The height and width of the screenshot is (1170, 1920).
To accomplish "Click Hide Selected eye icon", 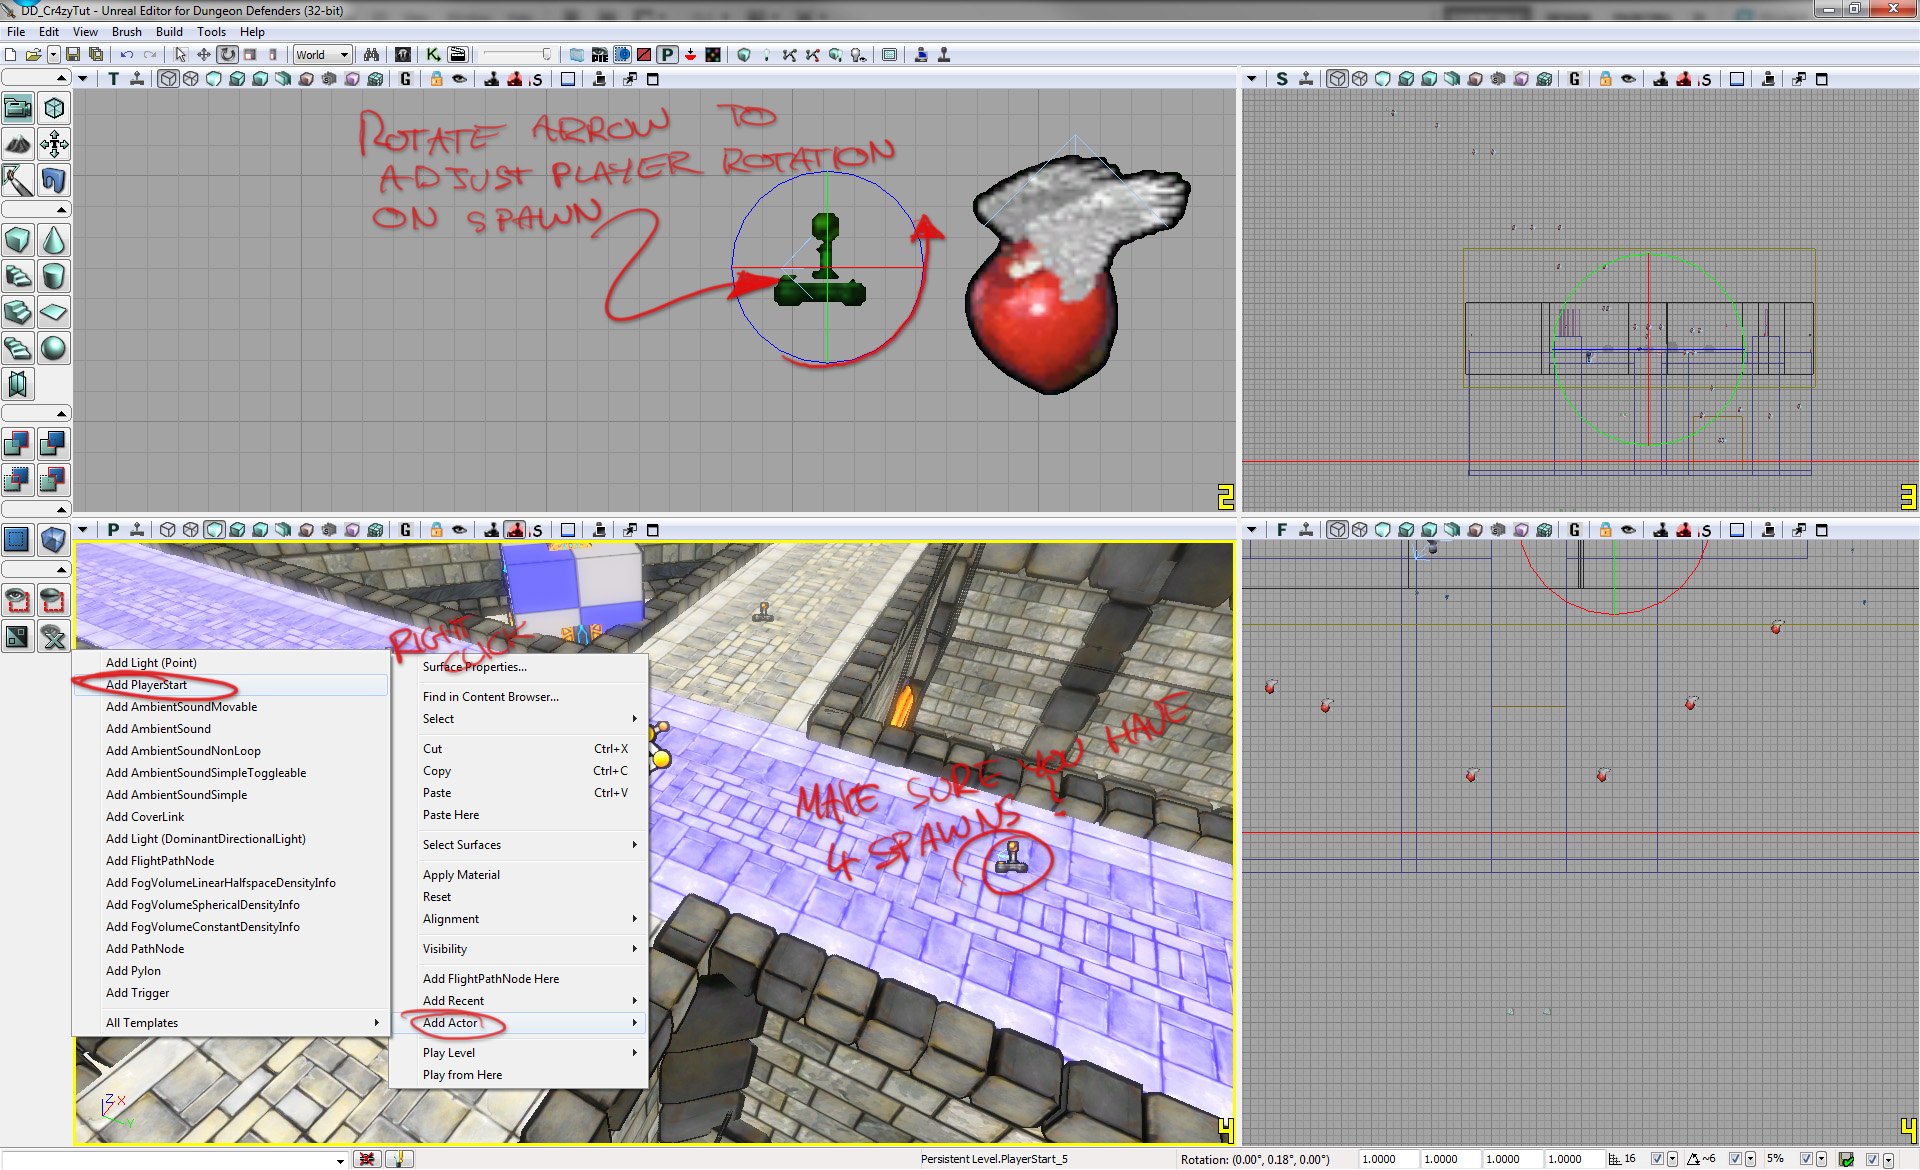I will point(54,600).
